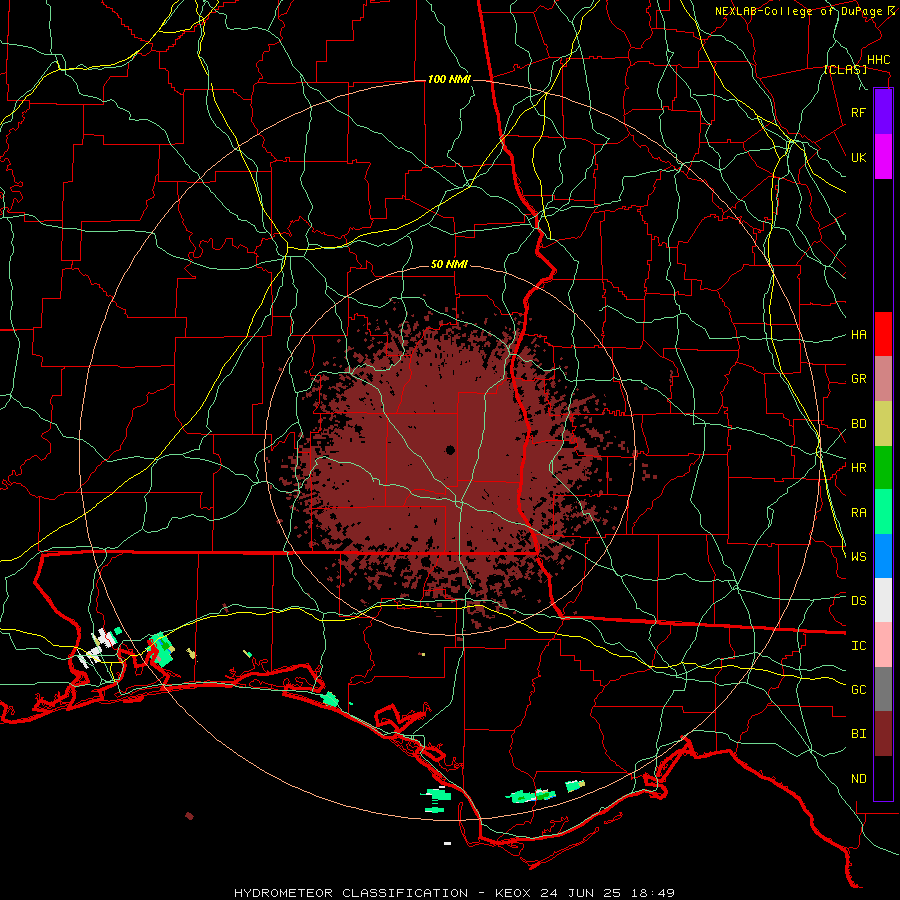The width and height of the screenshot is (900, 900).
Task: Click the gray GC legend color swatch
Action: 883,689
